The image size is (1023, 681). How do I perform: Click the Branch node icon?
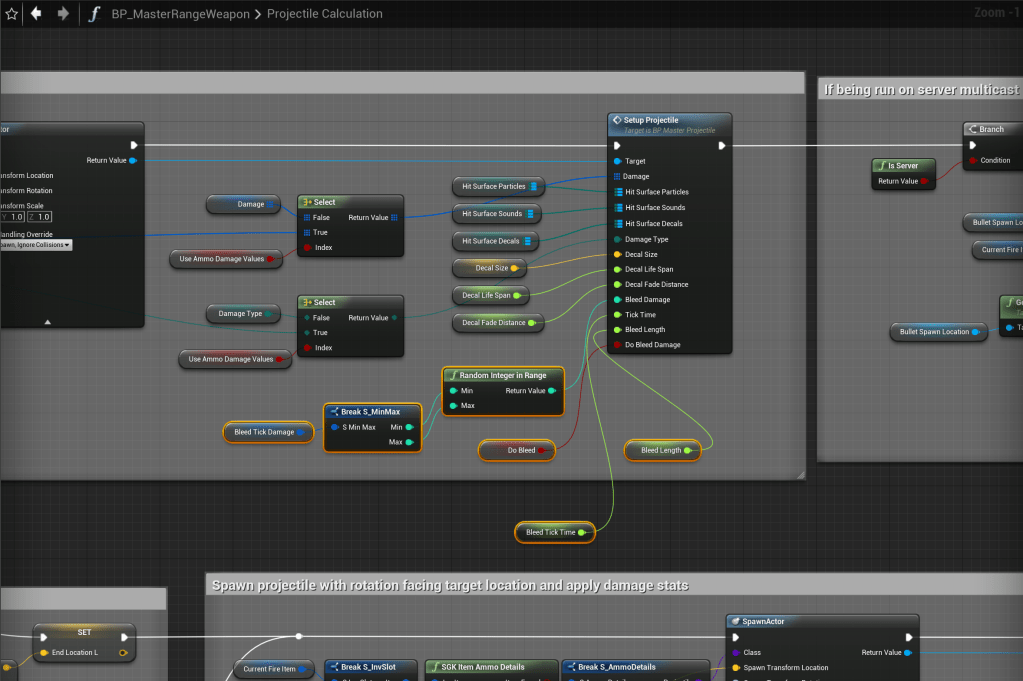(x=972, y=129)
